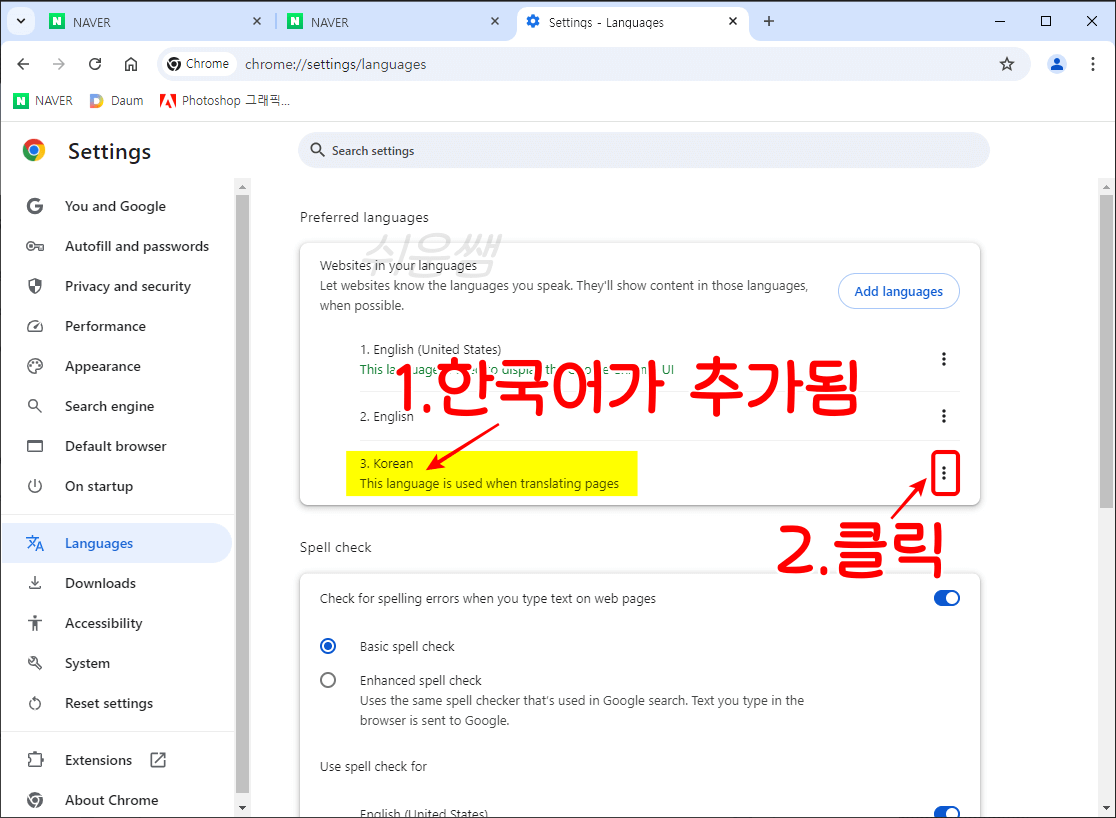The image size is (1116, 818).
Task: Click the bookmark star in address bar
Action: coord(1007,63)
